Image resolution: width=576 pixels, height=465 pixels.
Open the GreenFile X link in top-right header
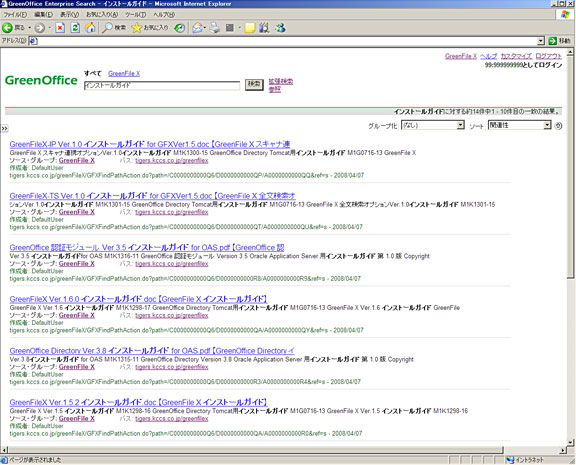[x=461, y=56]
